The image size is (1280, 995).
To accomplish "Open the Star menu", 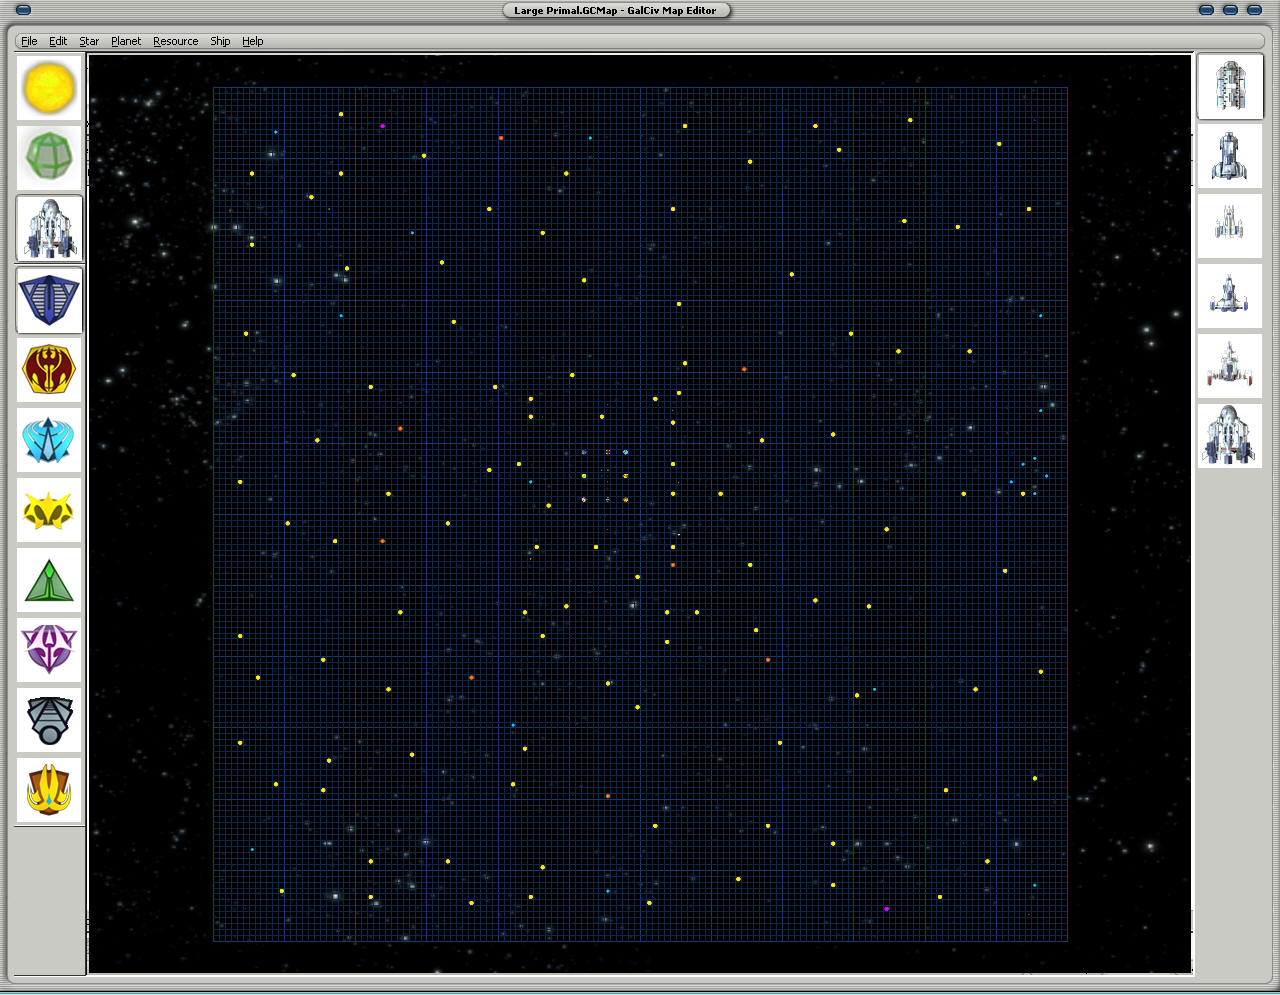I will click(89, 41).
